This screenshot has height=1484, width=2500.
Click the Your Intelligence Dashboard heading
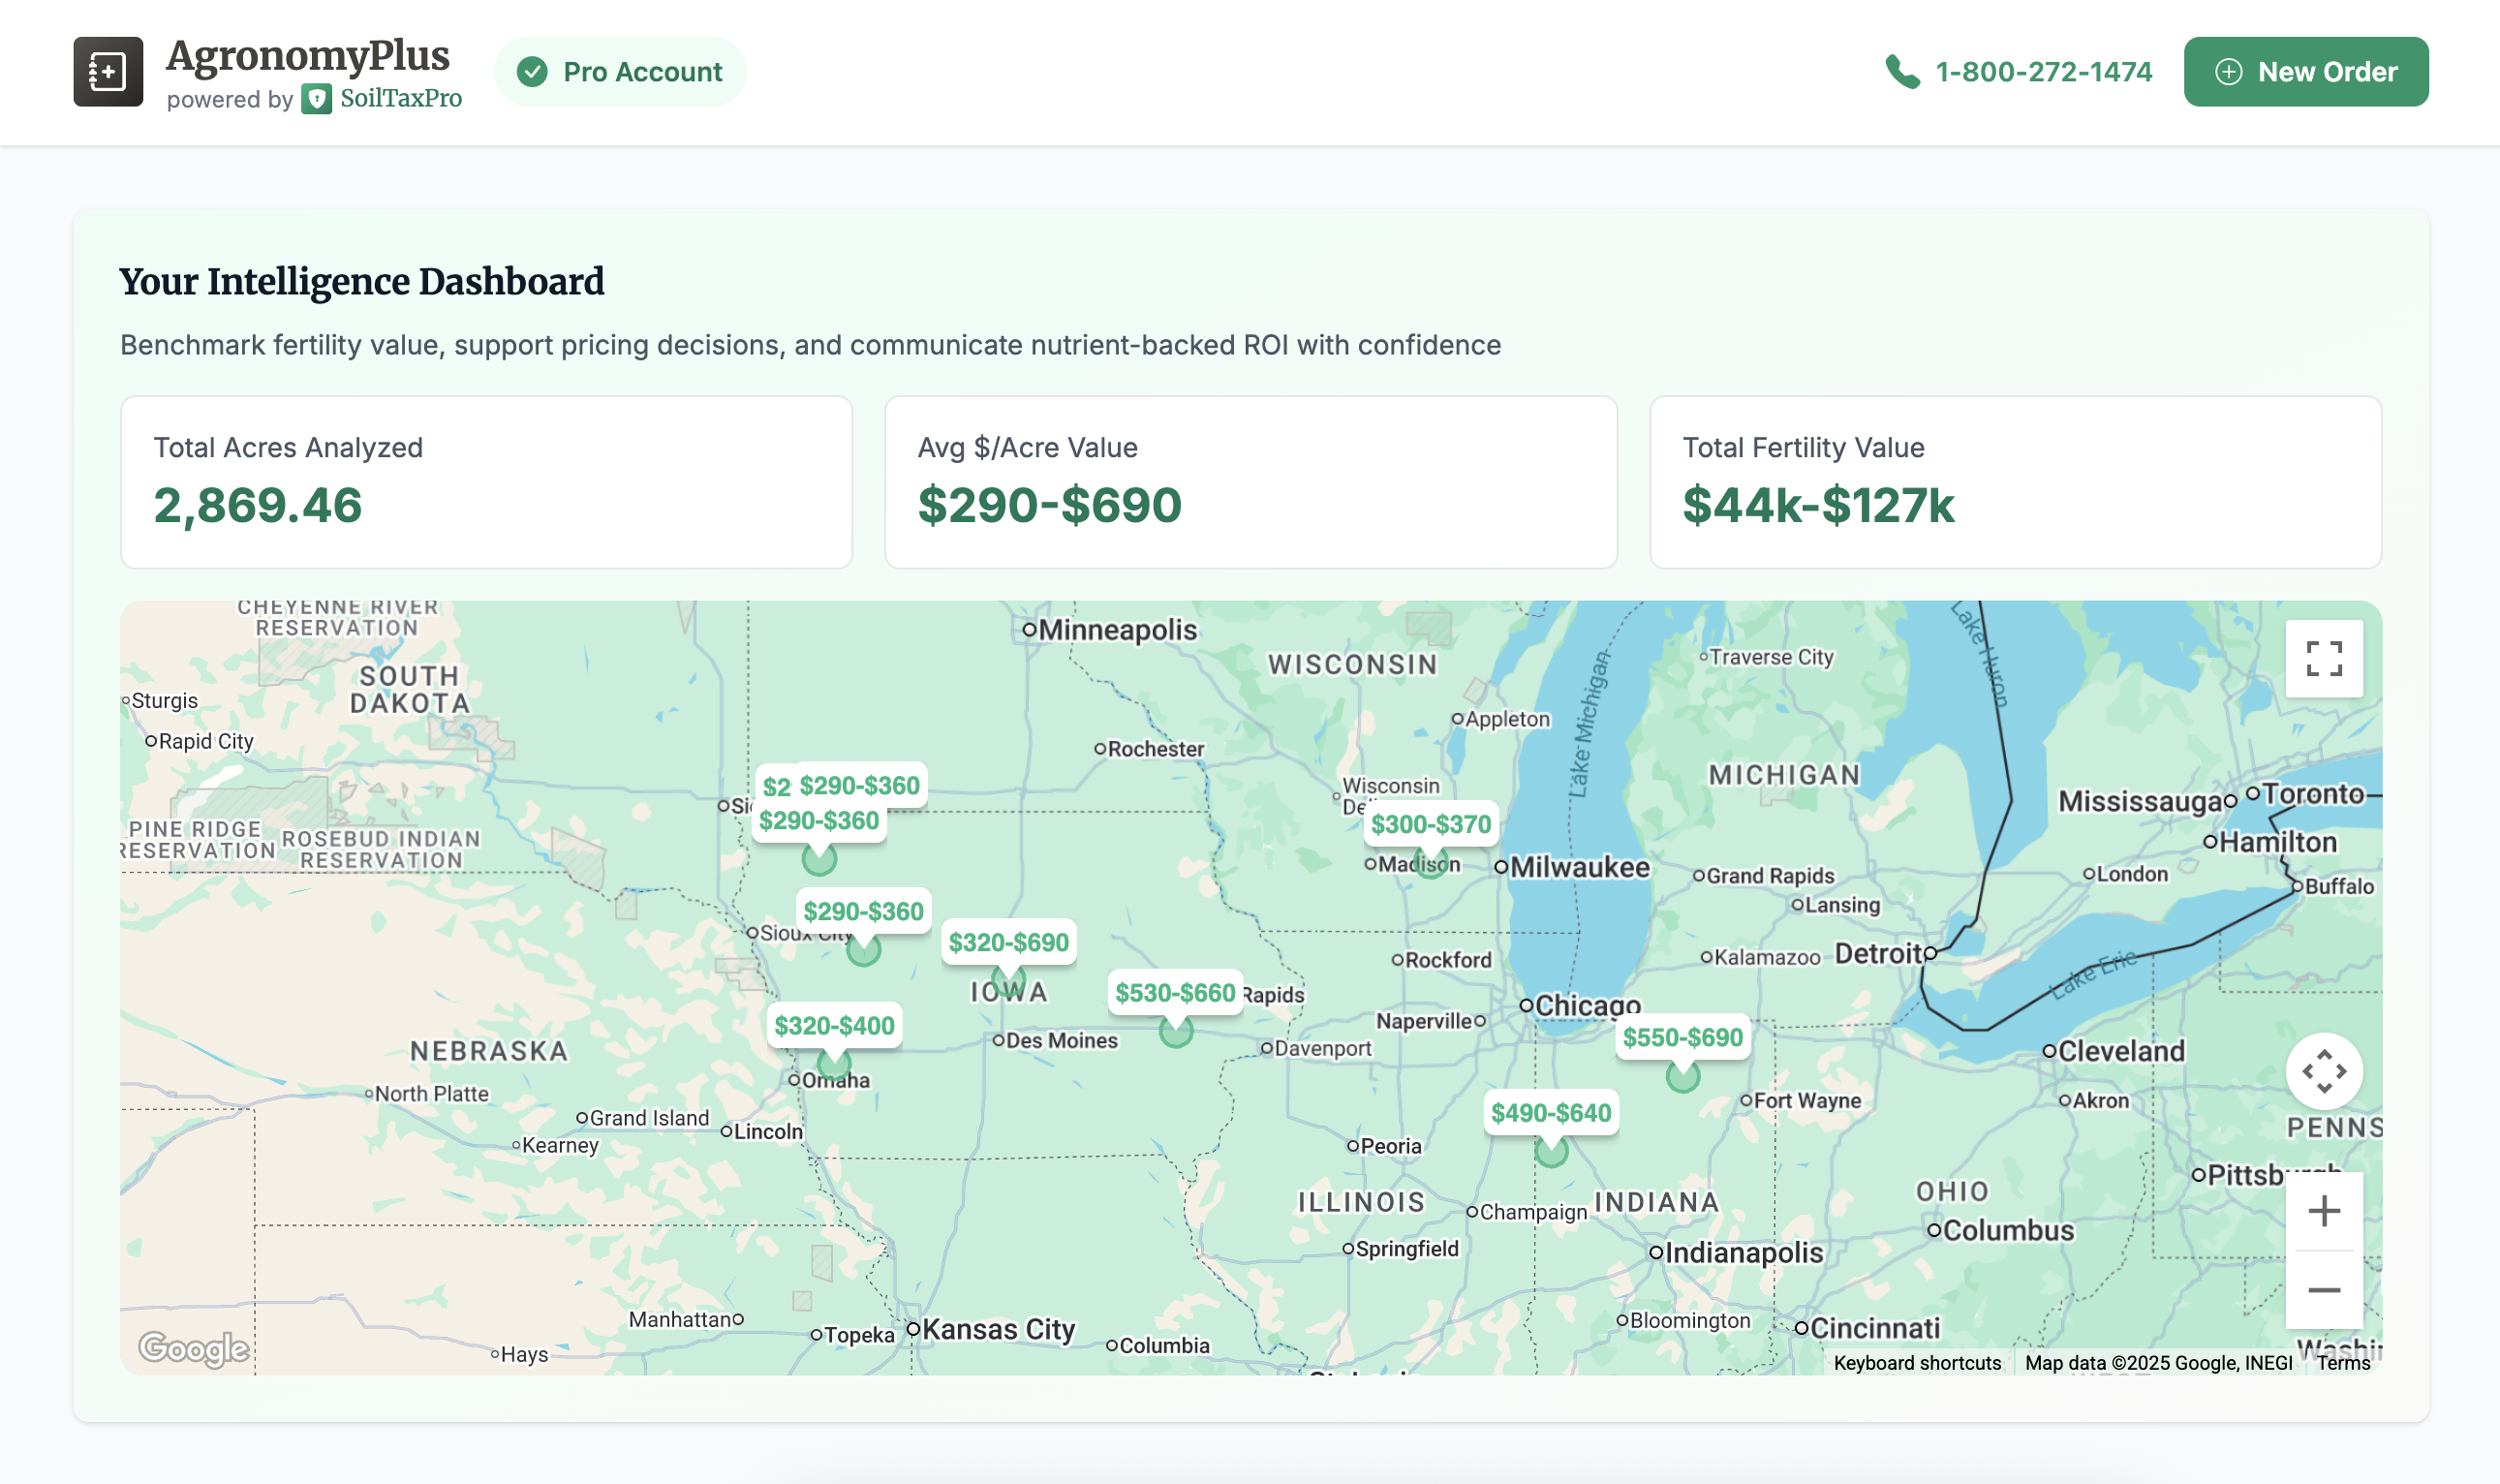point(362,282)
